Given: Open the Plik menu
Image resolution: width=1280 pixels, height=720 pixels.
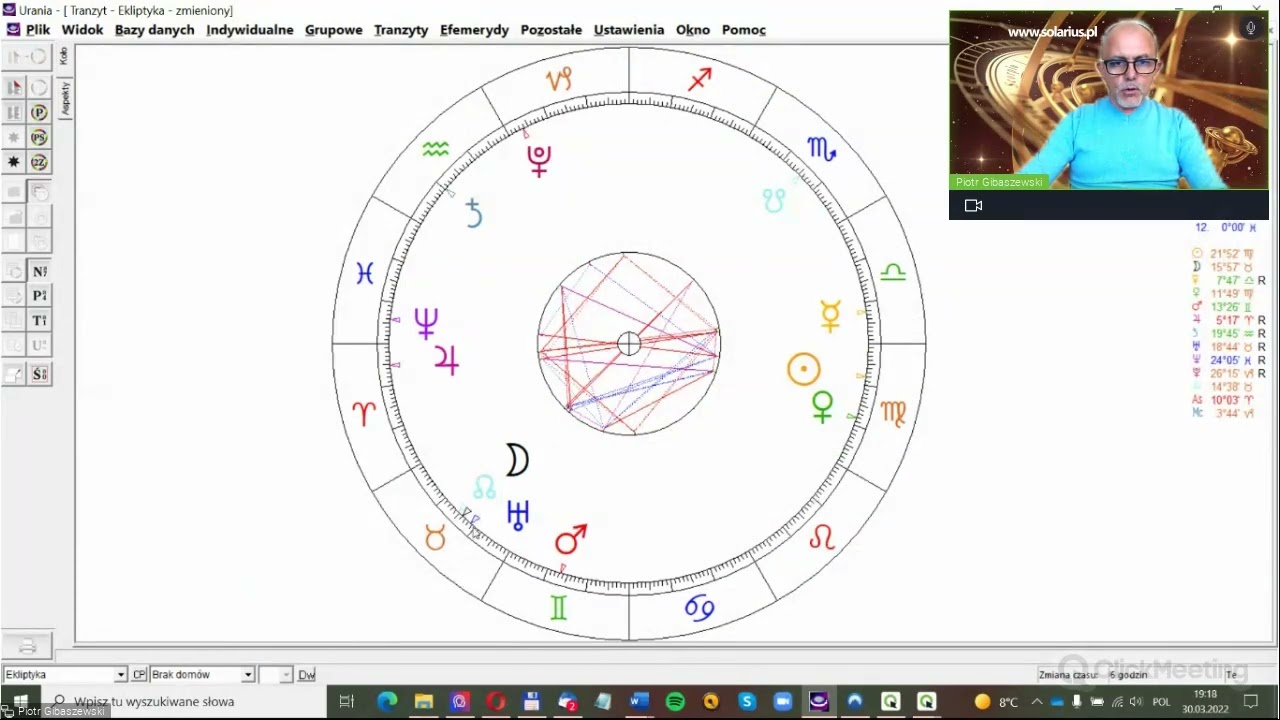Looking at the screenshot, I should pyautogui.click(x=38, y=30).
